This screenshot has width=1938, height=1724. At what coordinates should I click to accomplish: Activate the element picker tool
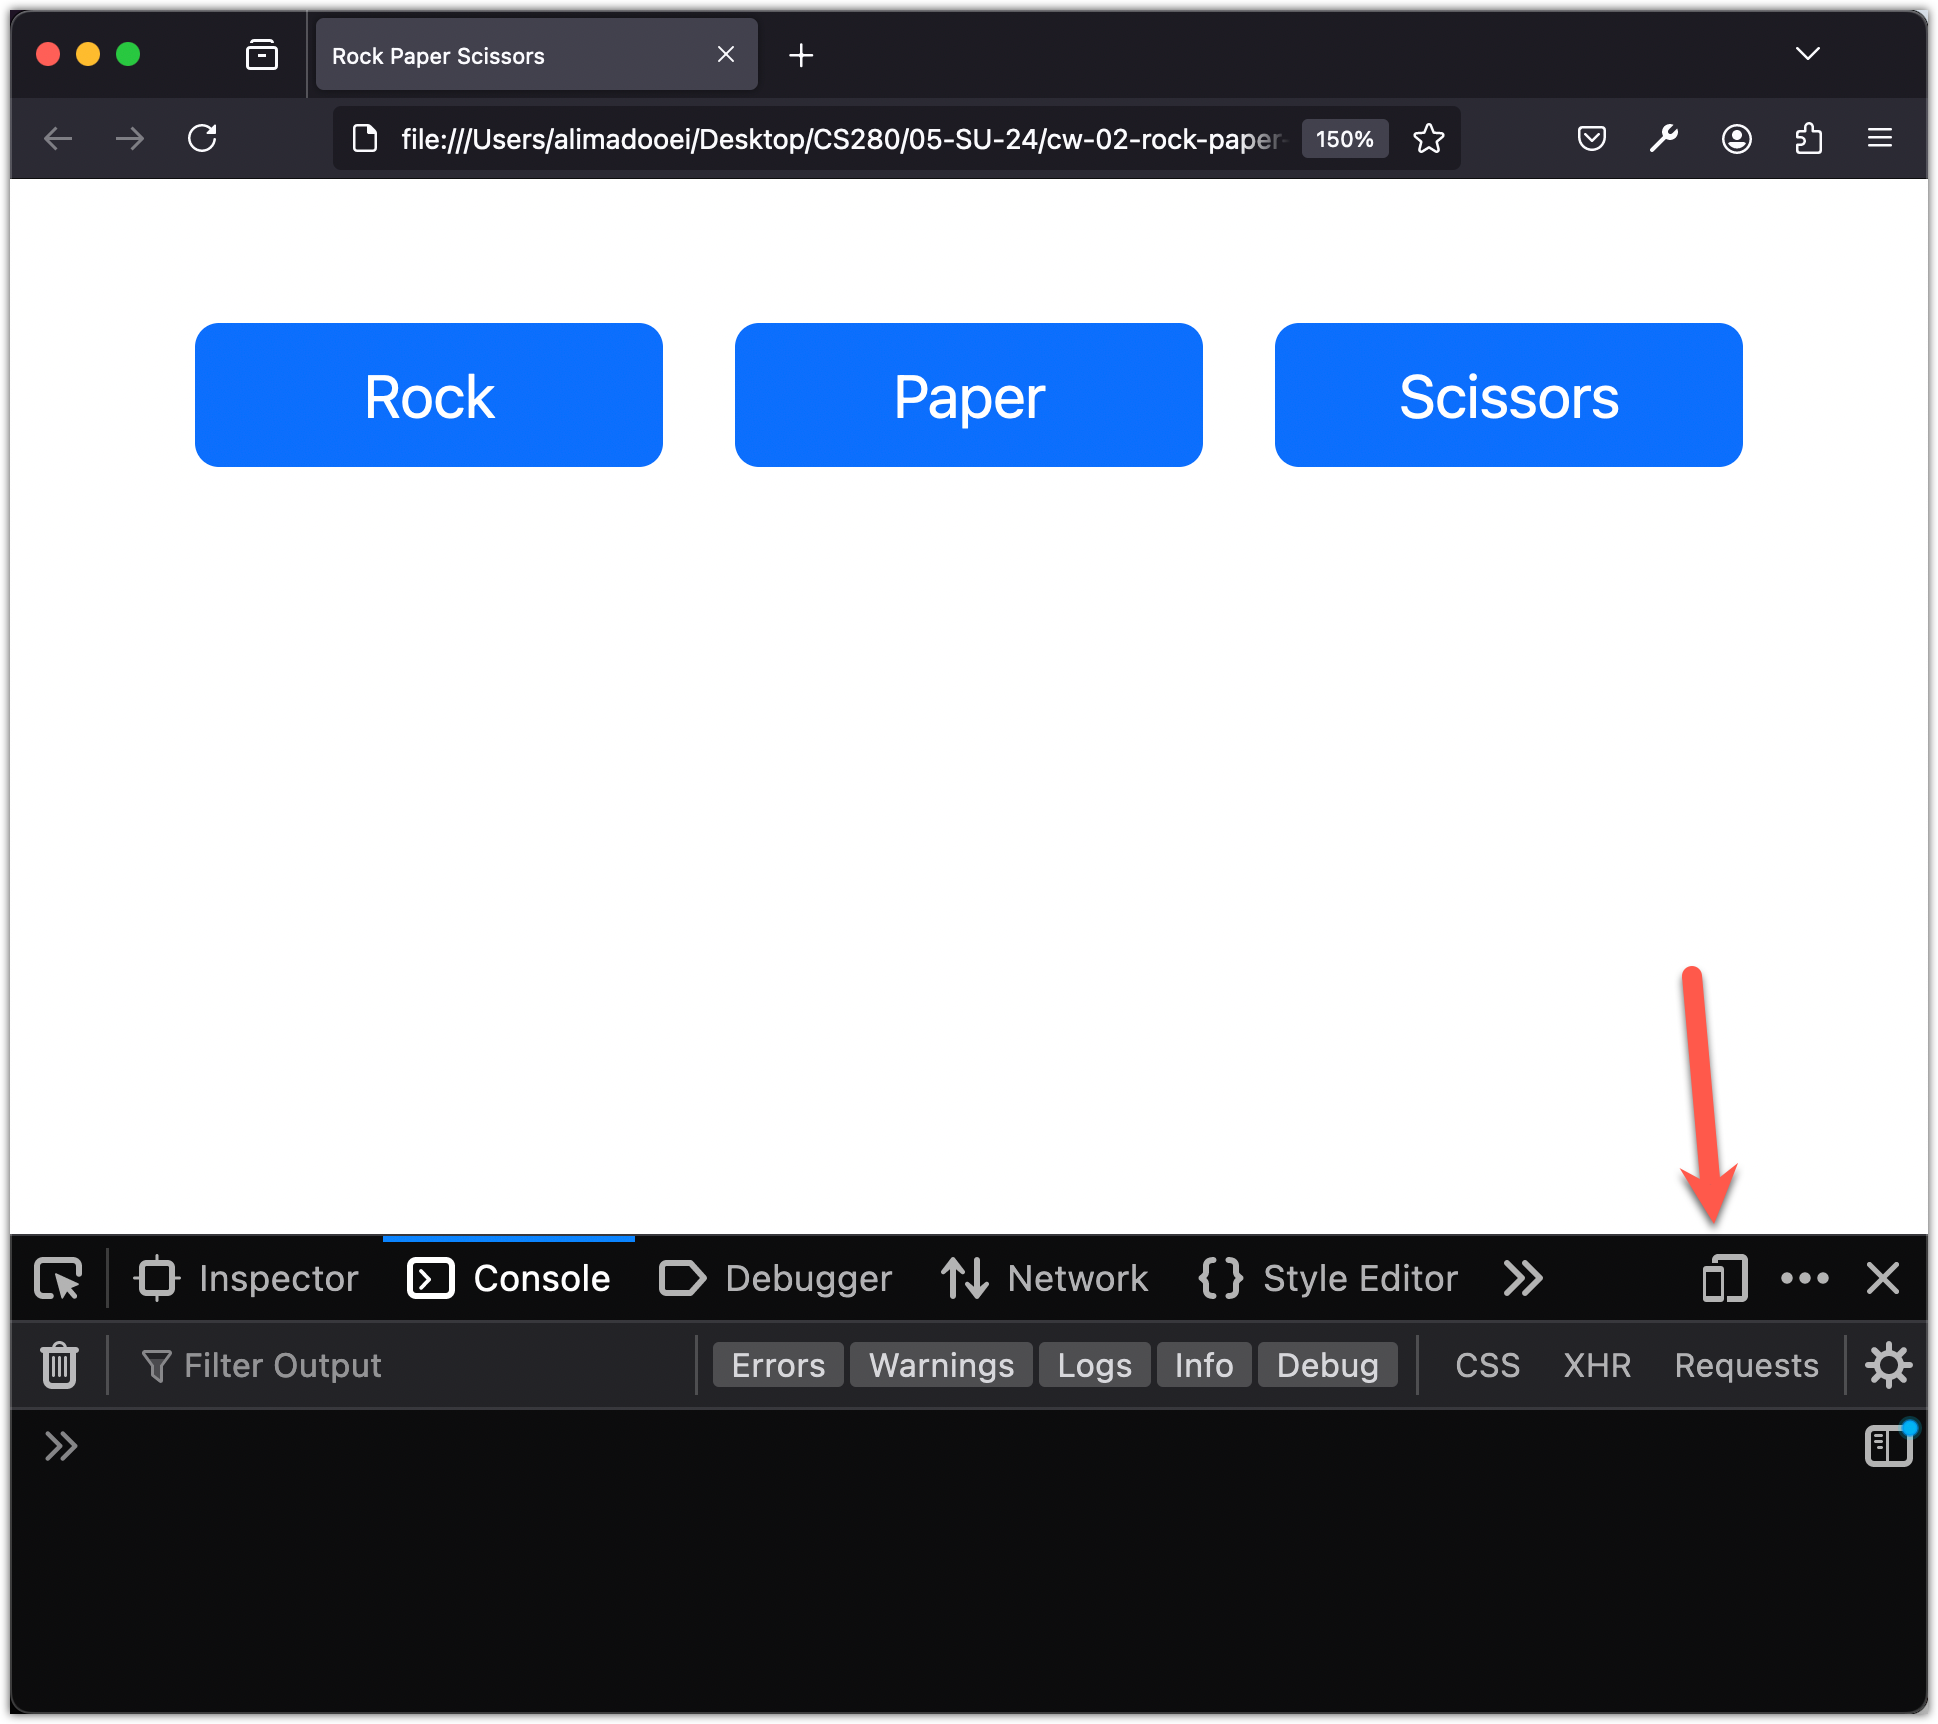(x=58, y=1278)
